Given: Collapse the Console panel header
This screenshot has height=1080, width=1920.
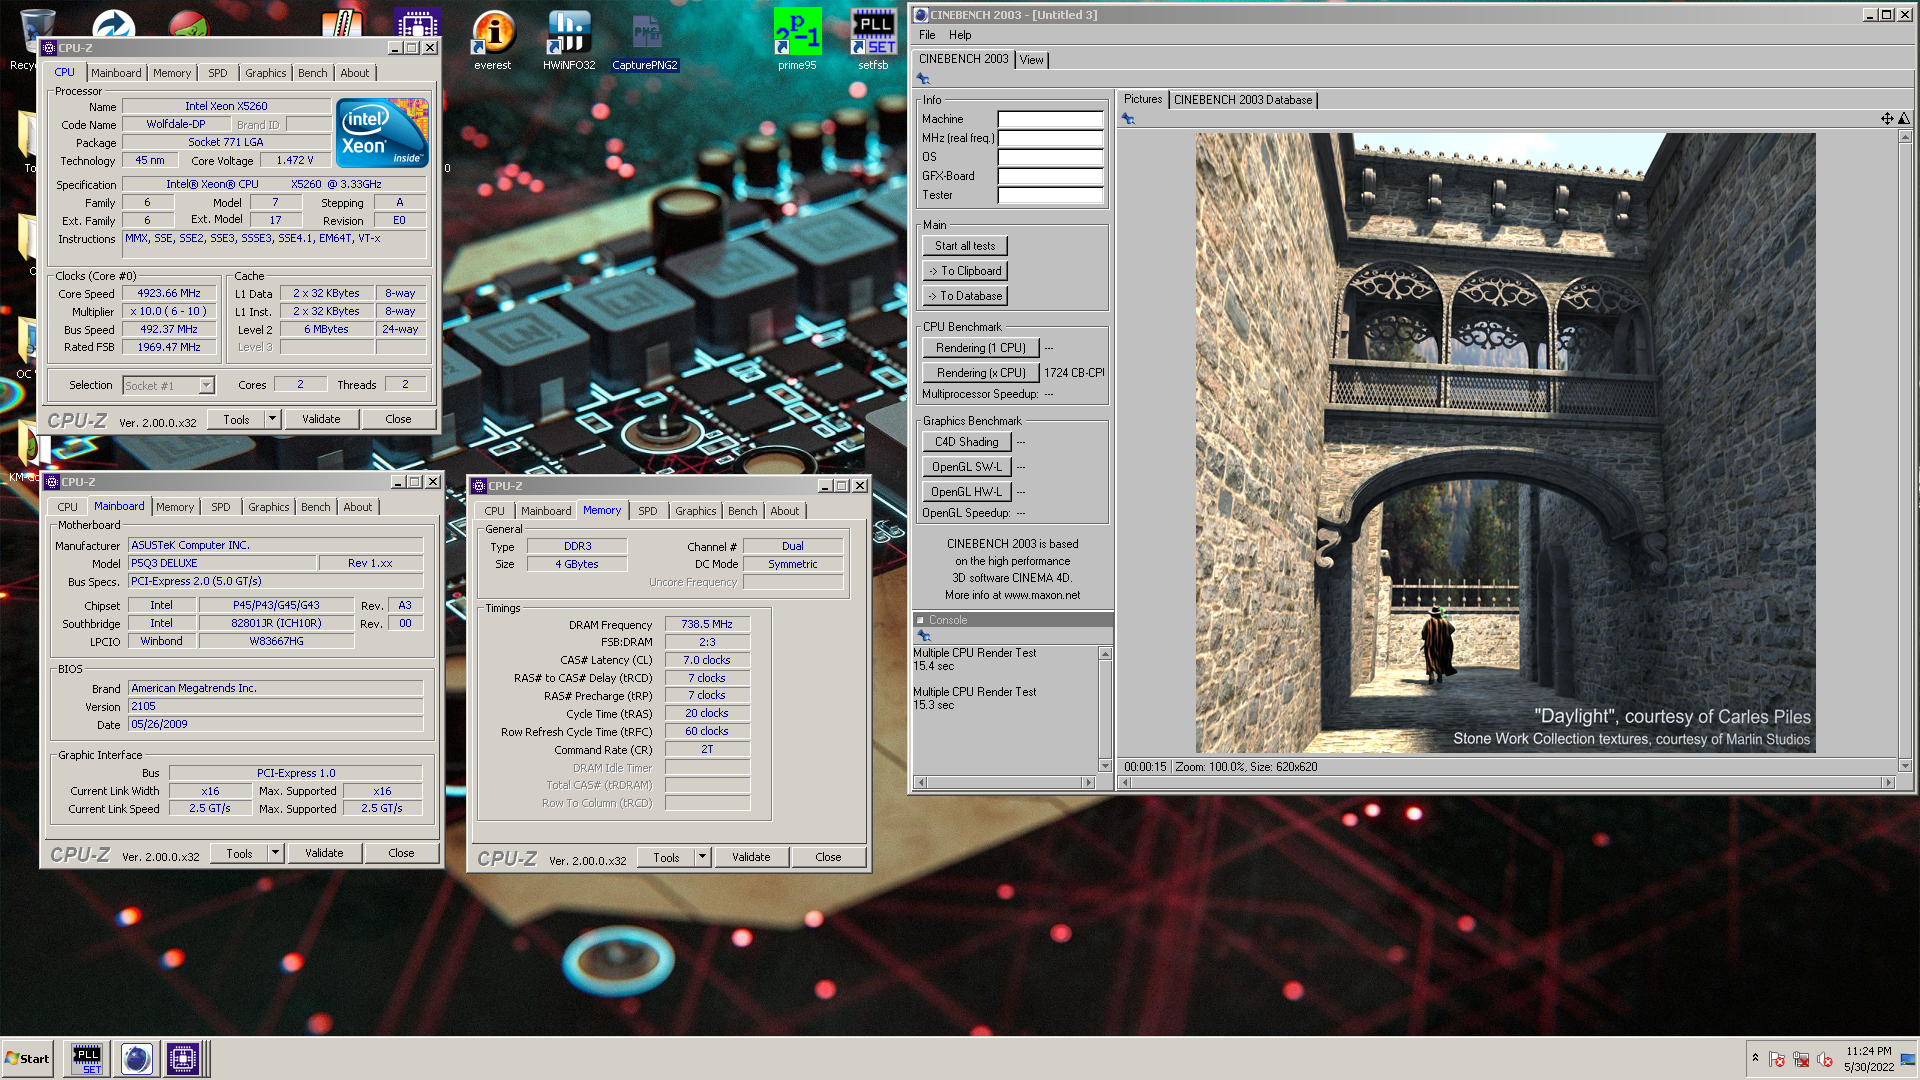Looking at the screenshot, I should [x=920, y=620].
